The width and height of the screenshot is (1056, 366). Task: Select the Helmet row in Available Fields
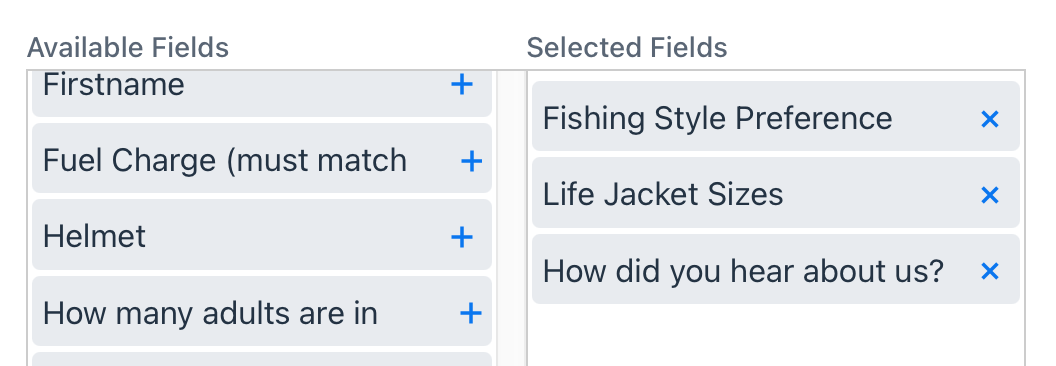(x=262, y=235)
